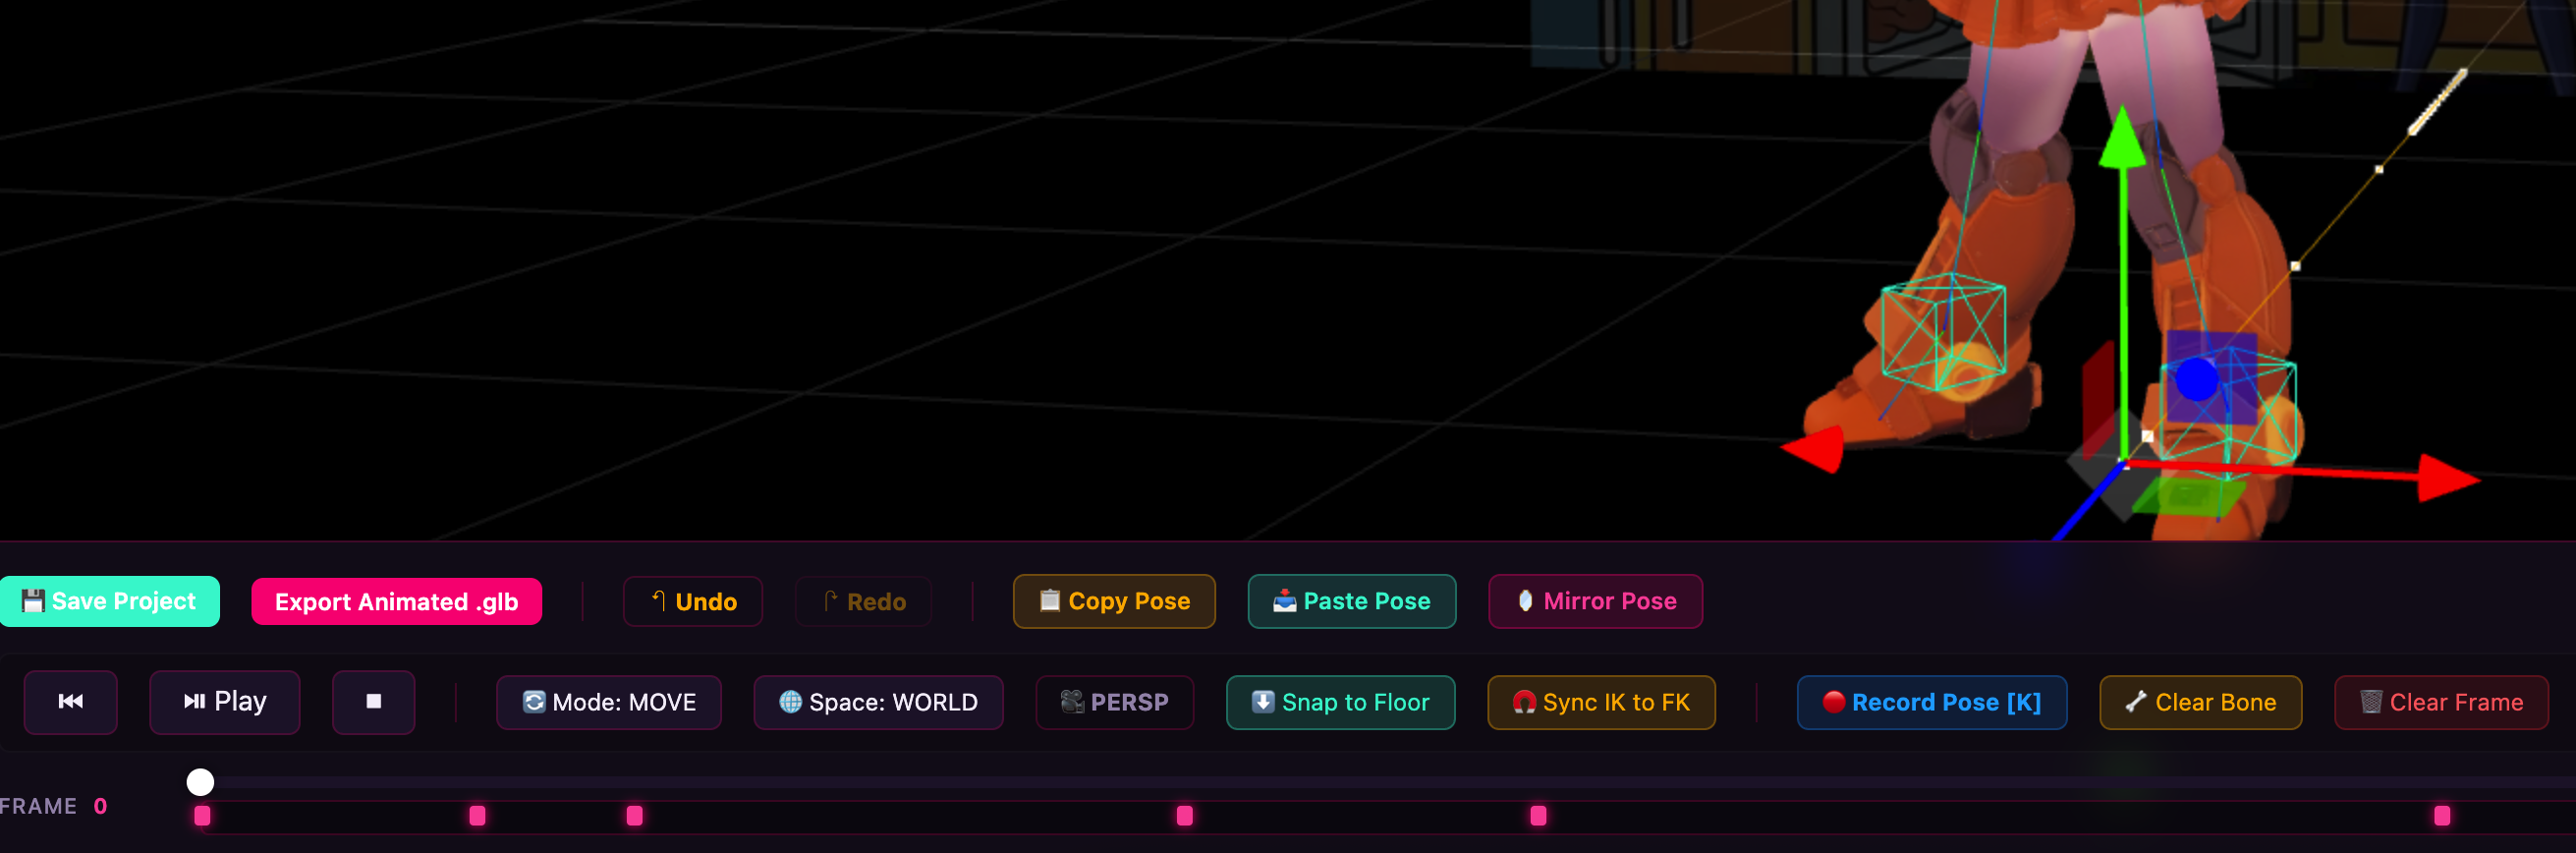
Task: Click the Redo button
Action: point(864,601)
